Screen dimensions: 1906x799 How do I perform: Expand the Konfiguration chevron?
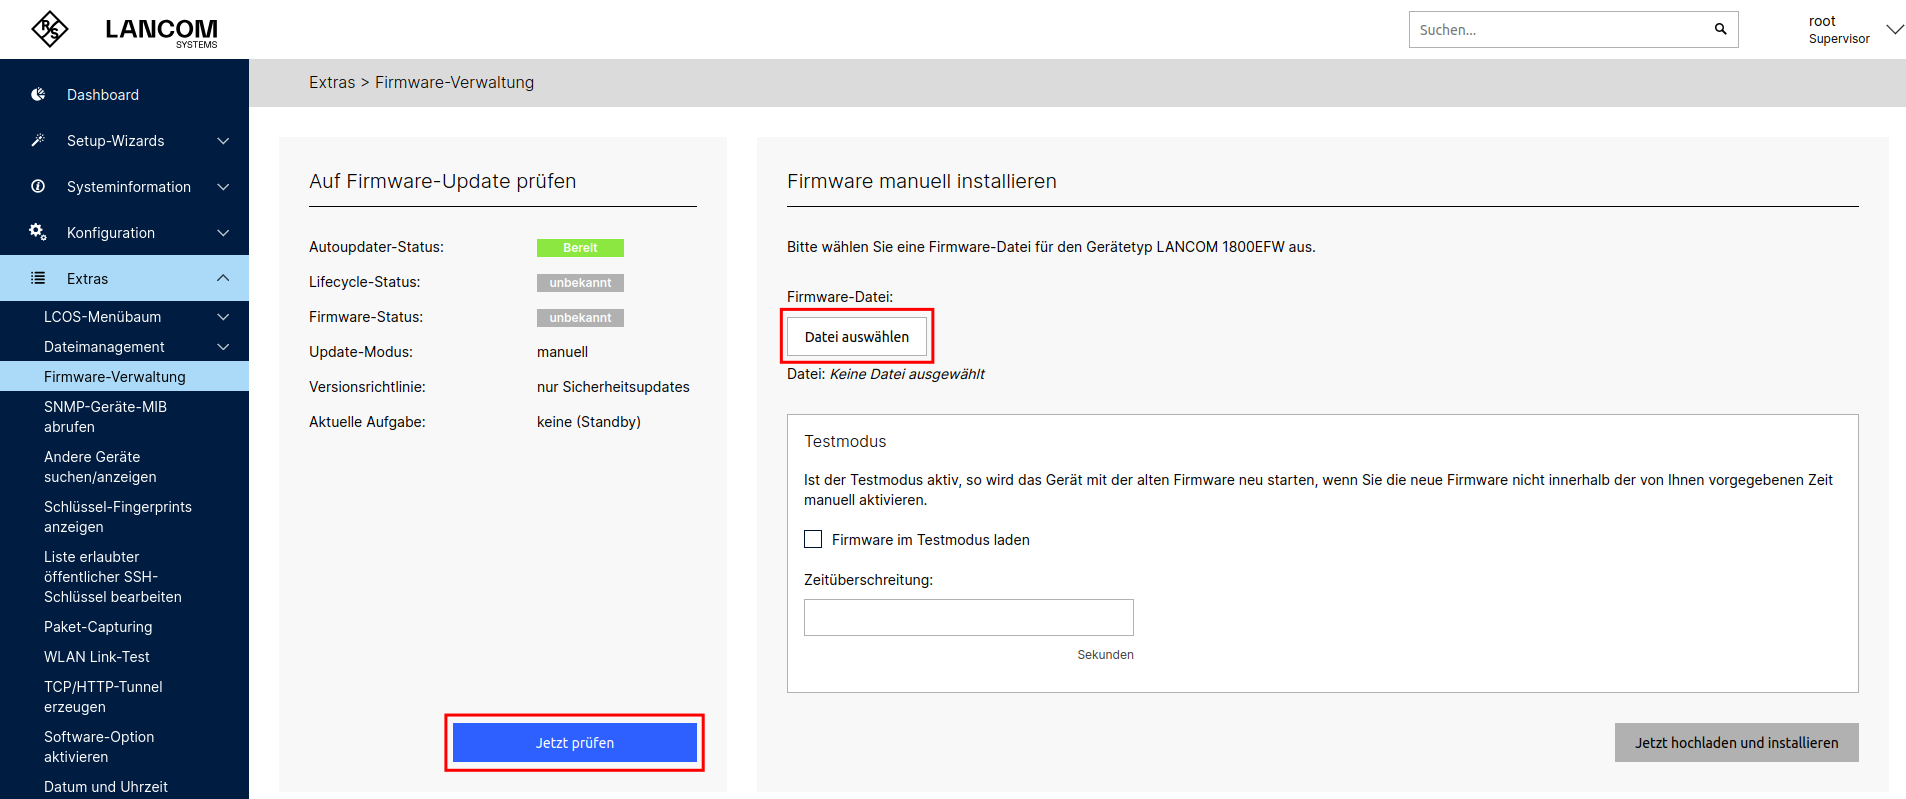coord(223,233)
